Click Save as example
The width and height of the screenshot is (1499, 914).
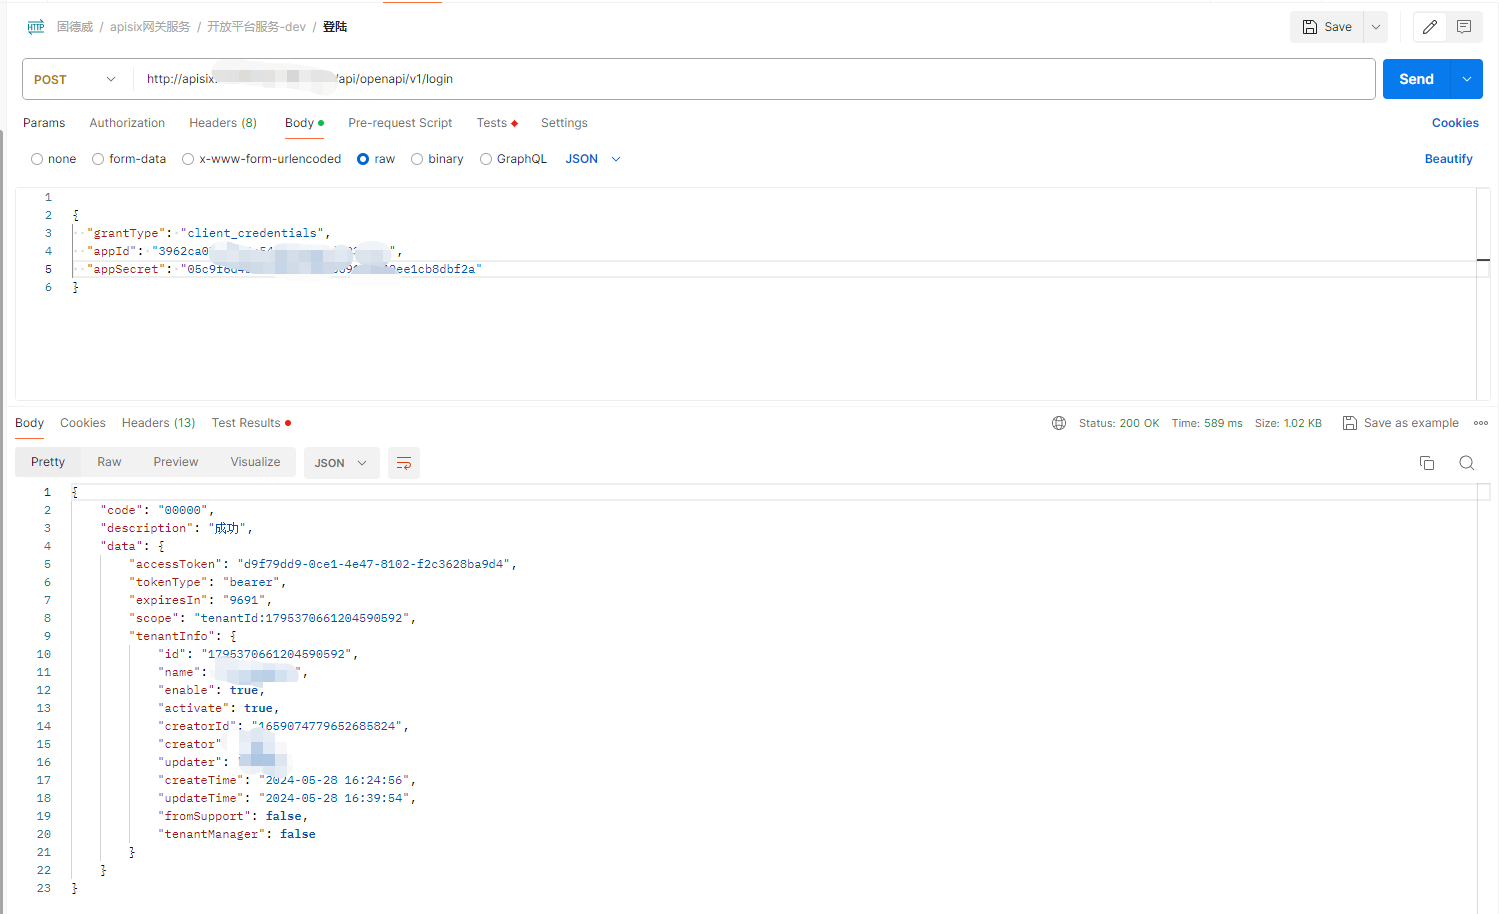1401,423
